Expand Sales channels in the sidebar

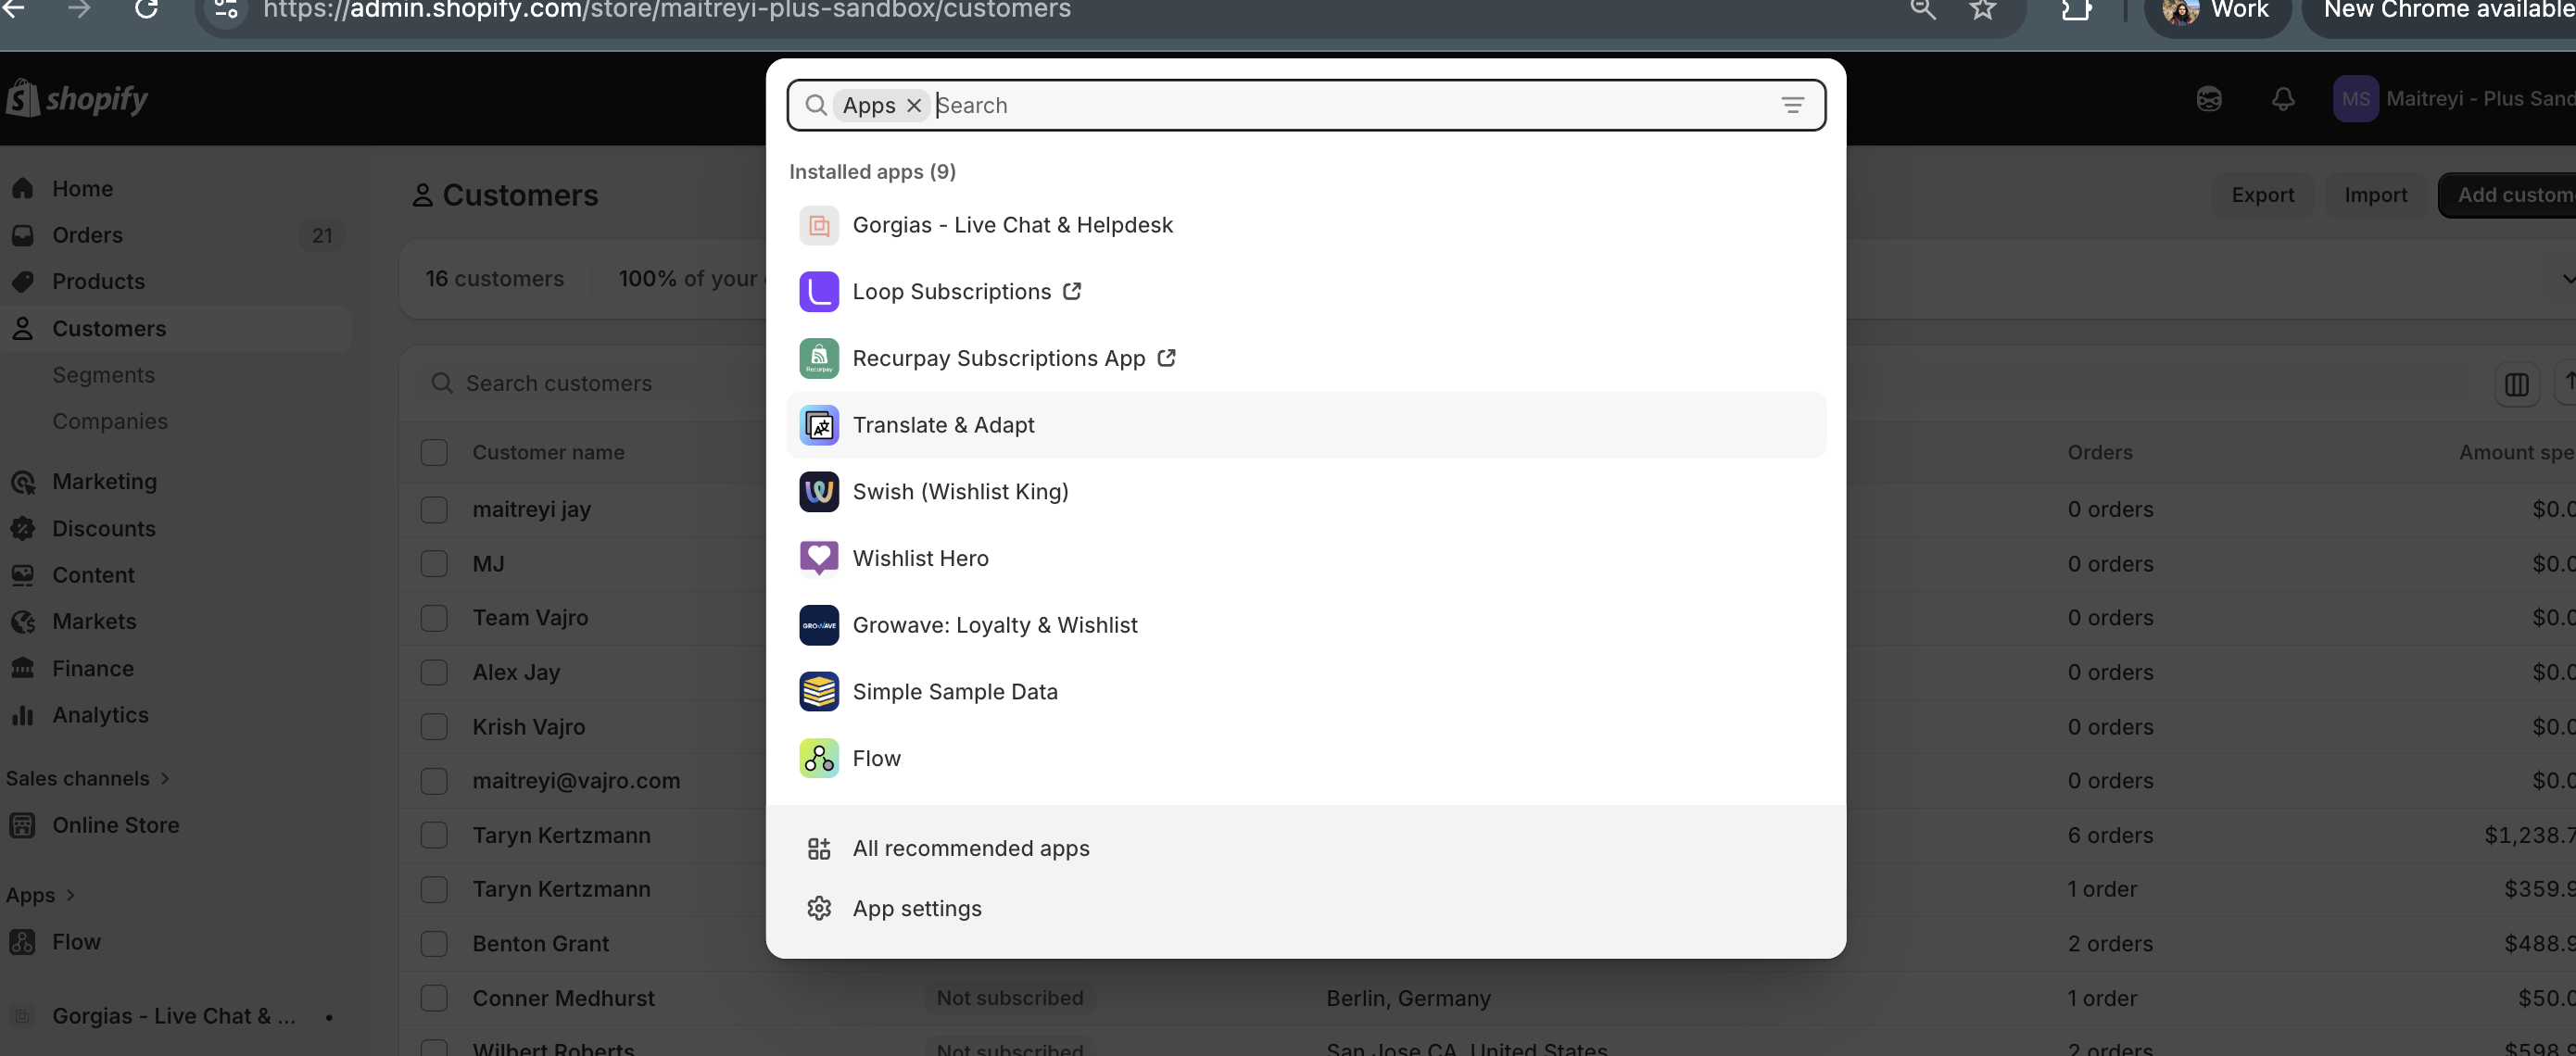click(165, 778)
